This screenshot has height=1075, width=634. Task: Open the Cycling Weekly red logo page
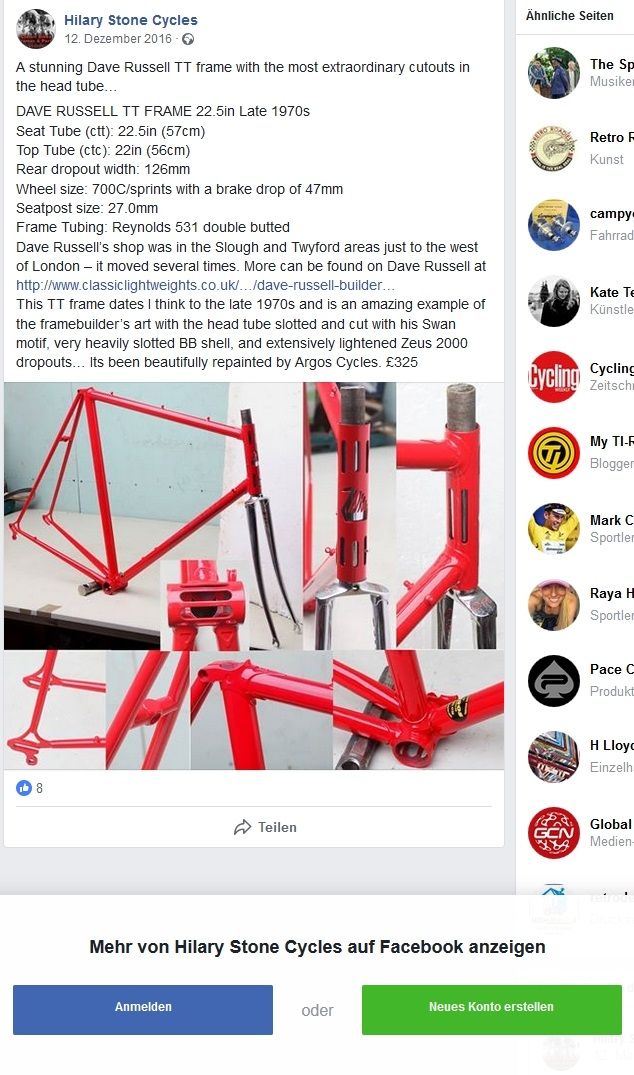[x=554, y=376]
